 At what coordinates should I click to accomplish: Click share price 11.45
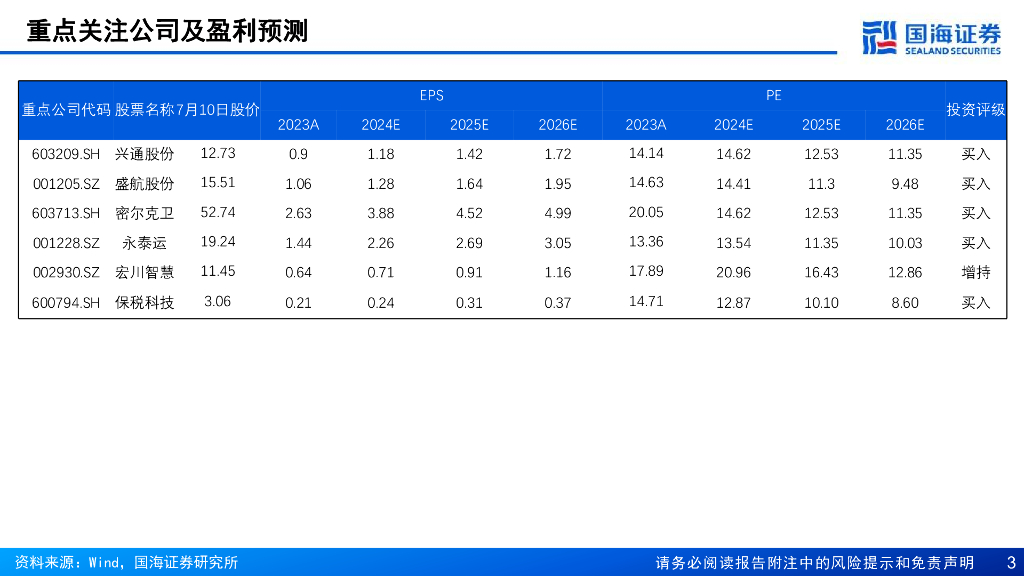[217, 271]
